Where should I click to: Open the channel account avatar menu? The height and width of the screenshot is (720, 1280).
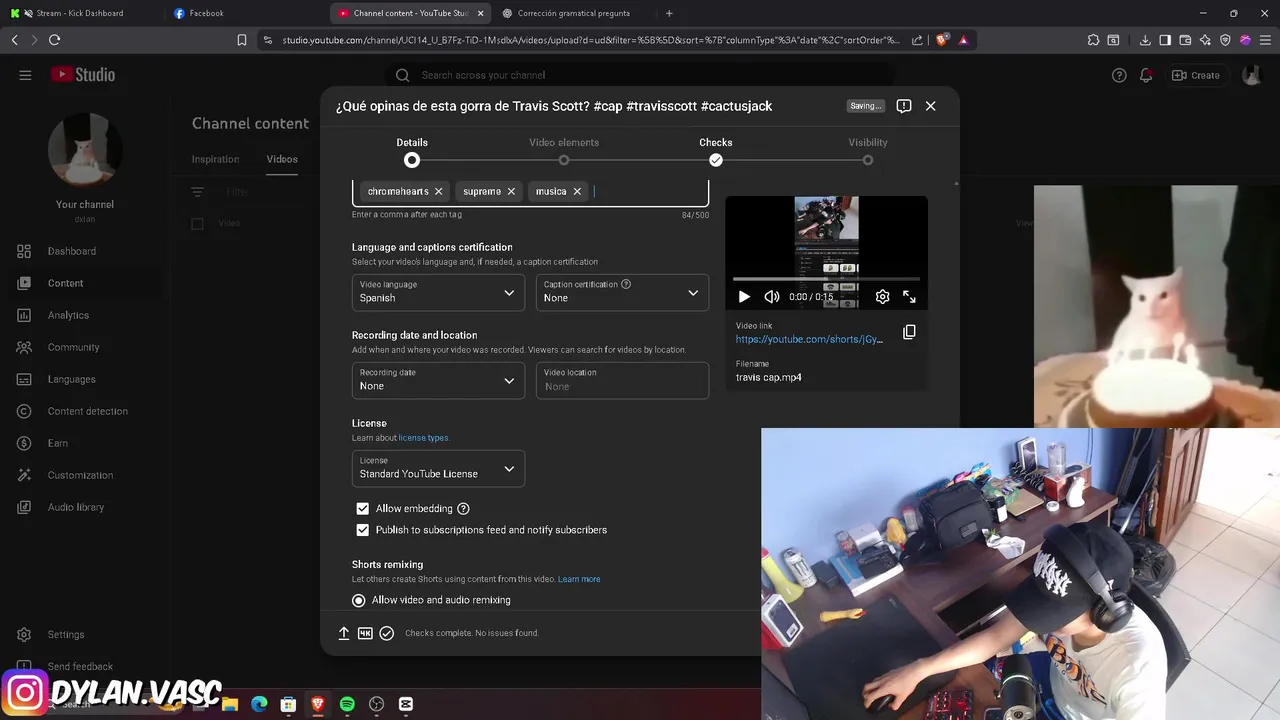[1251, 75]
